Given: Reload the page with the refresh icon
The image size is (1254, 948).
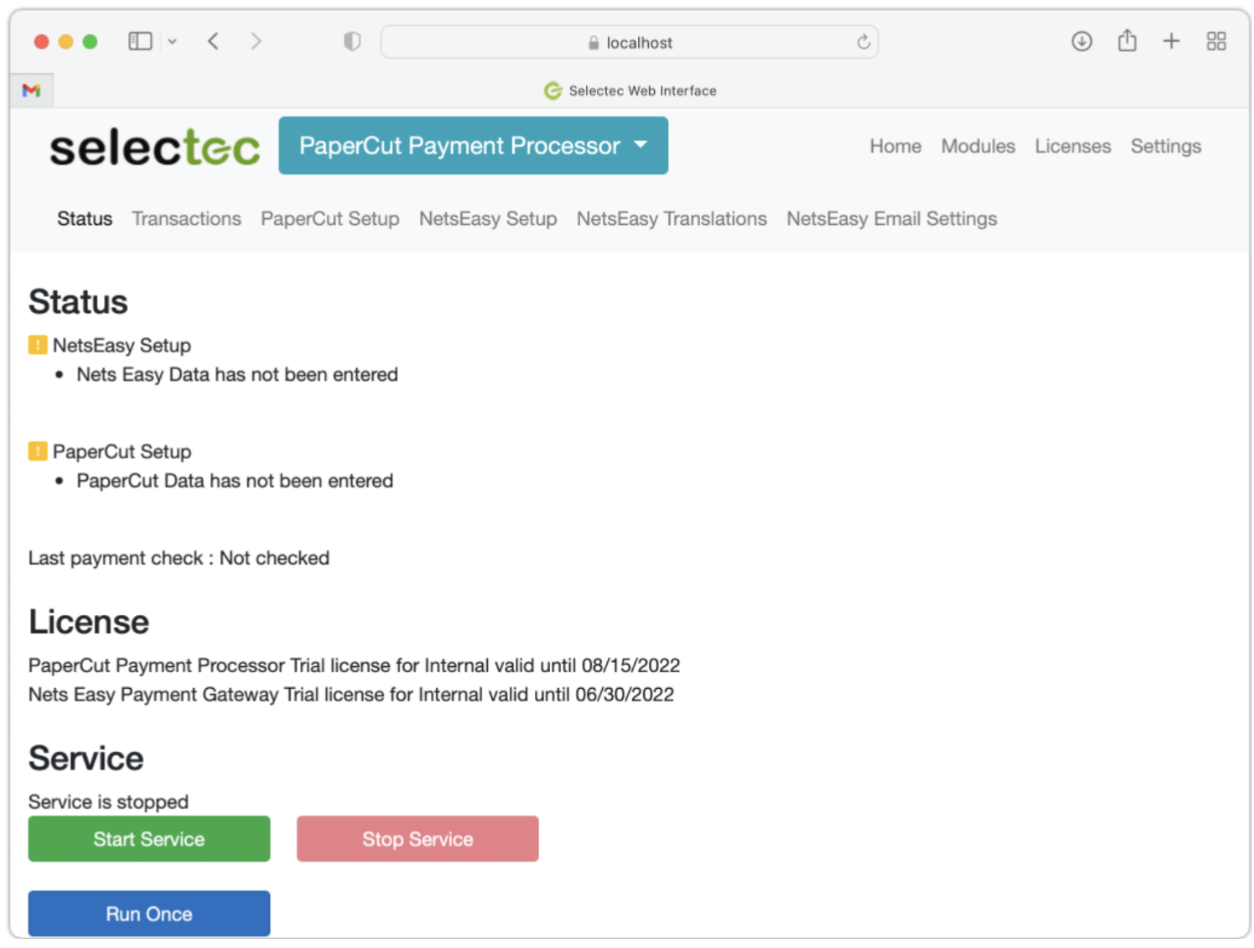Looking at the screenshot, I should (x=864, y=42).
